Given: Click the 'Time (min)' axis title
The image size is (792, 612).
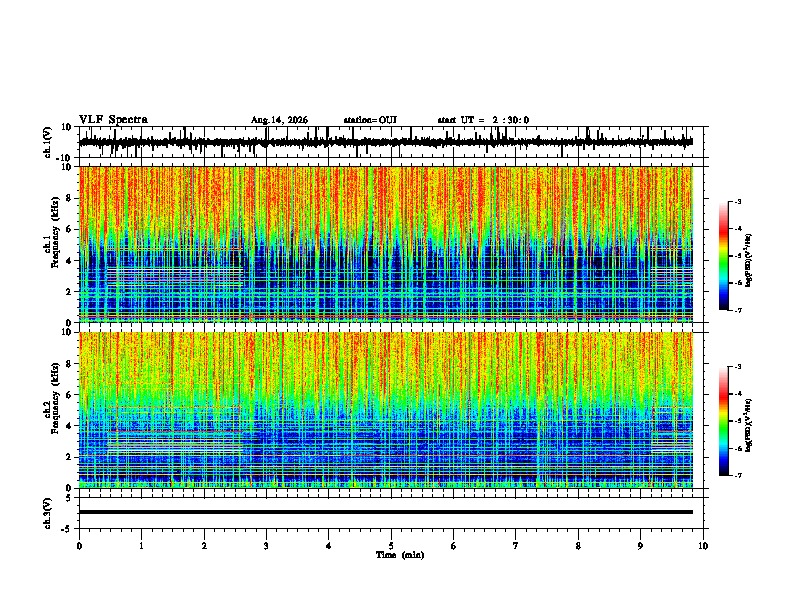Looking at the screenshot, I should click(400, 555).
